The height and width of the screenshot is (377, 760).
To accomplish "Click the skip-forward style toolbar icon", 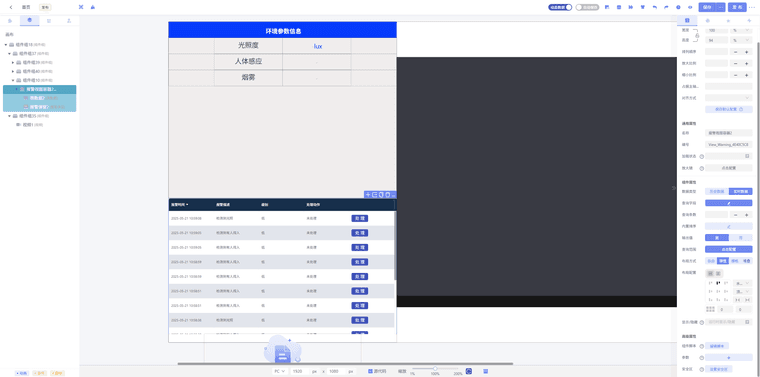I will pyautogui.click(x=631, y=7).
